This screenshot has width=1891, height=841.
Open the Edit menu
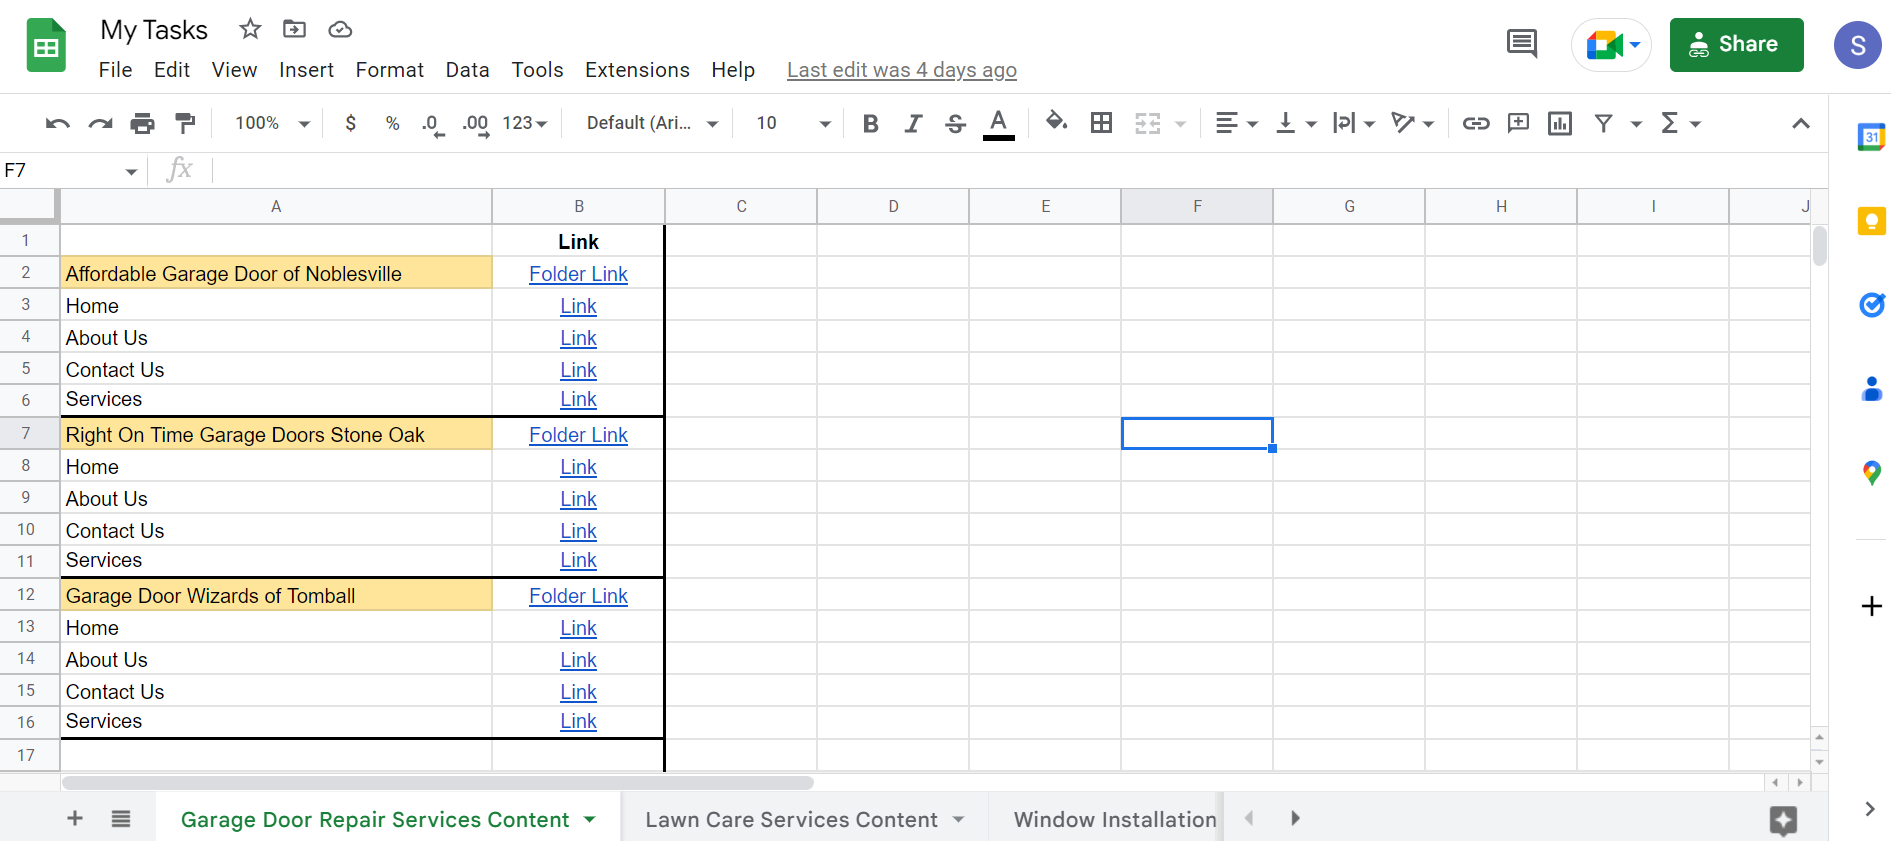click(172, 70)
